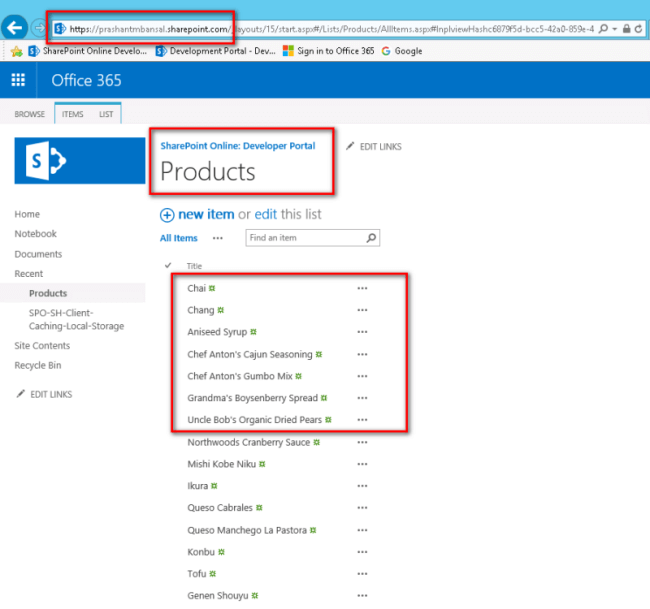Switch to the LIST ribbon tab
Viewport: 650px width, 609px height.
106,114
